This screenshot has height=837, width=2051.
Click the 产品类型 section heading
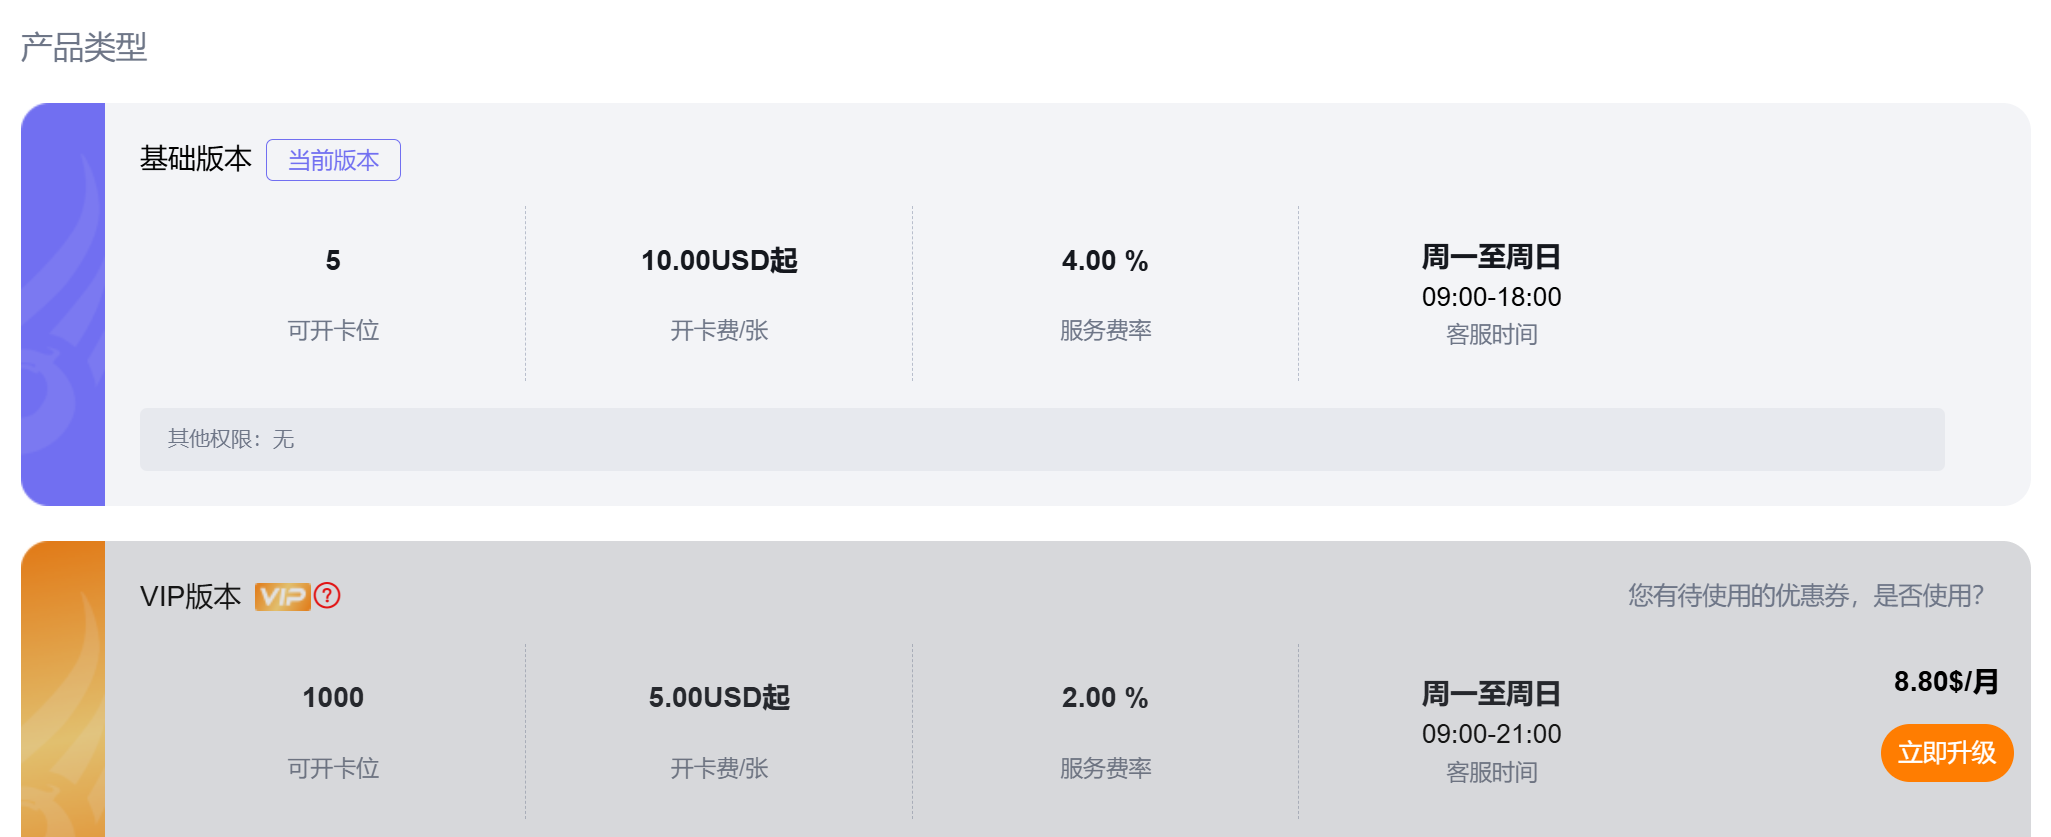click(x=84, y=47)
